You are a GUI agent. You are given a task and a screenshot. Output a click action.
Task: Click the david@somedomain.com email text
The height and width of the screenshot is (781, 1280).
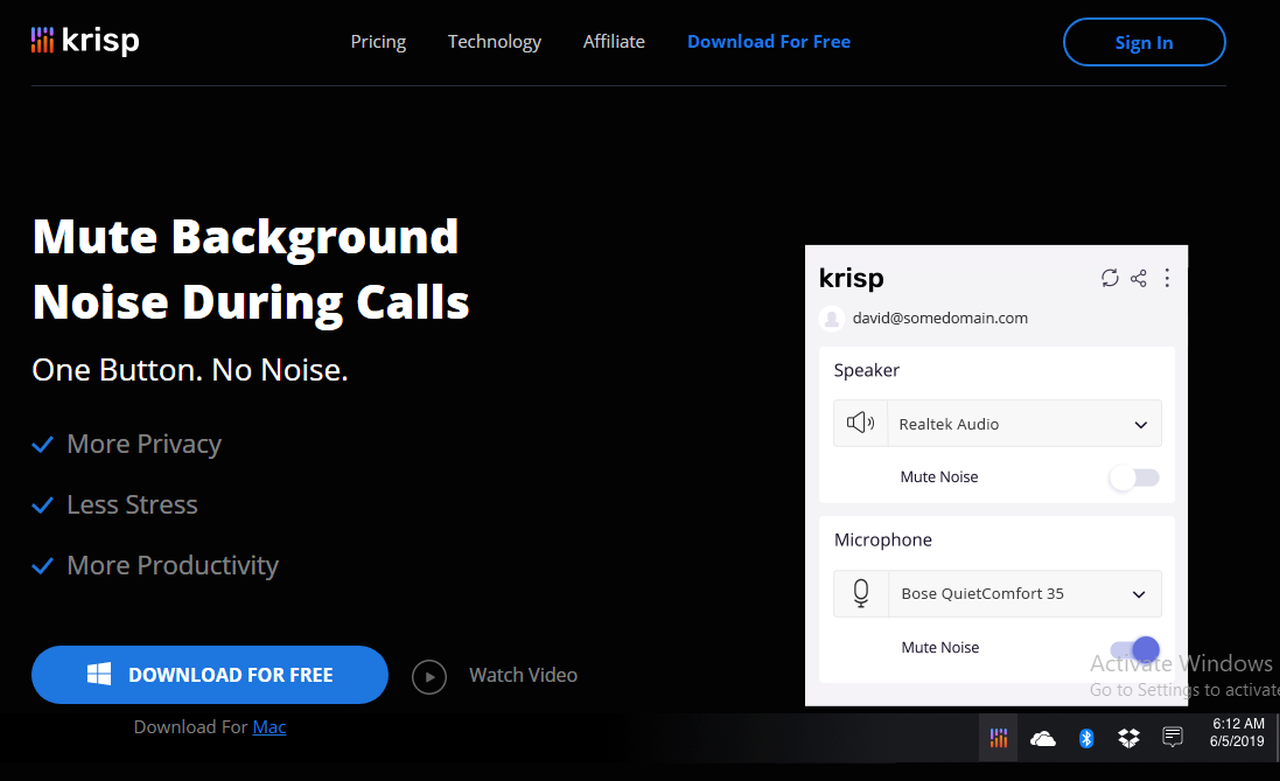(940, 318)
